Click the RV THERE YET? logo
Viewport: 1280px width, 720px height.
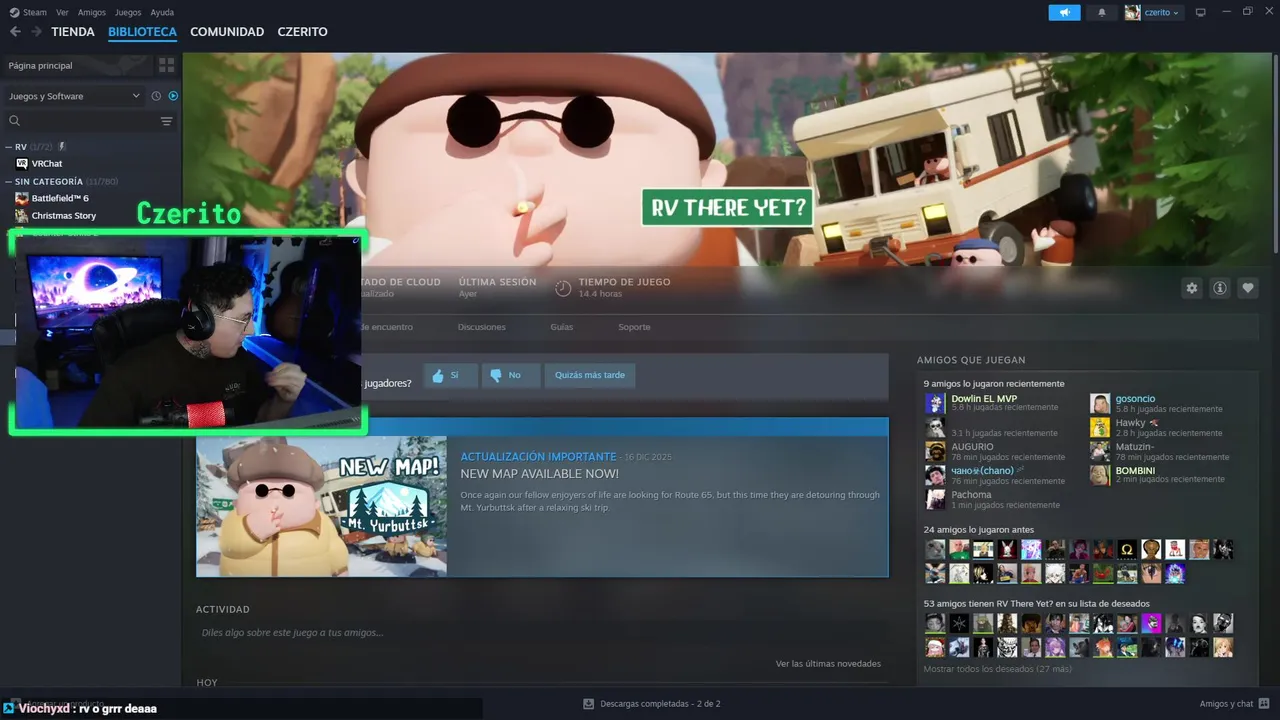tap(727, 207)
